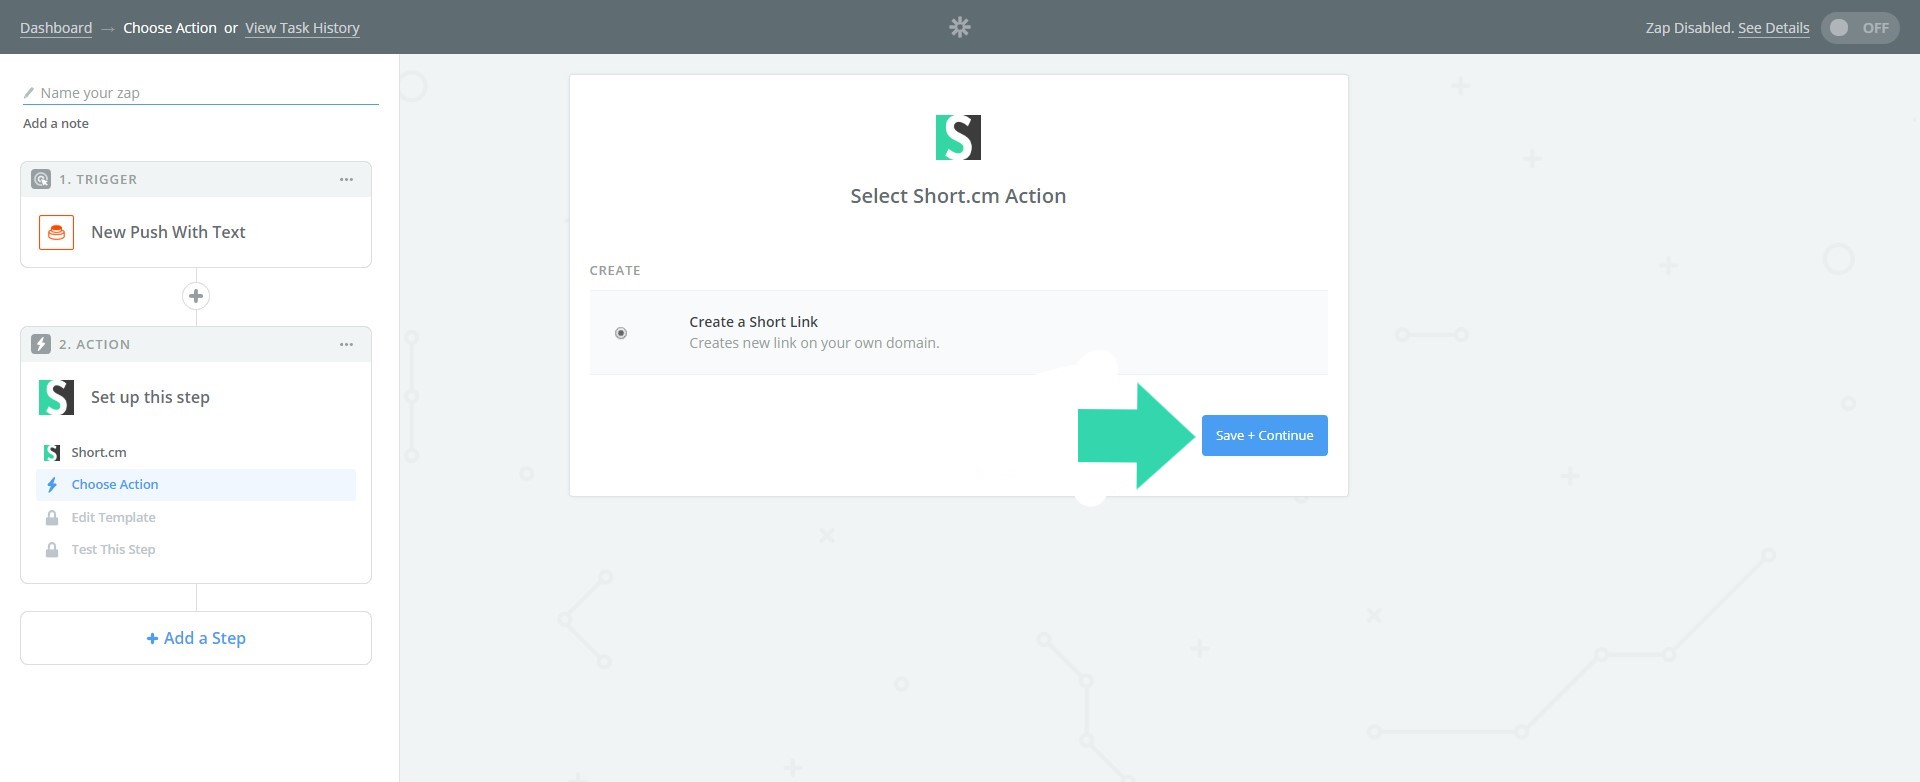Screen dimensions: 1920x782
Task: Select the locked Edit Template step
Action: point(113,518)
